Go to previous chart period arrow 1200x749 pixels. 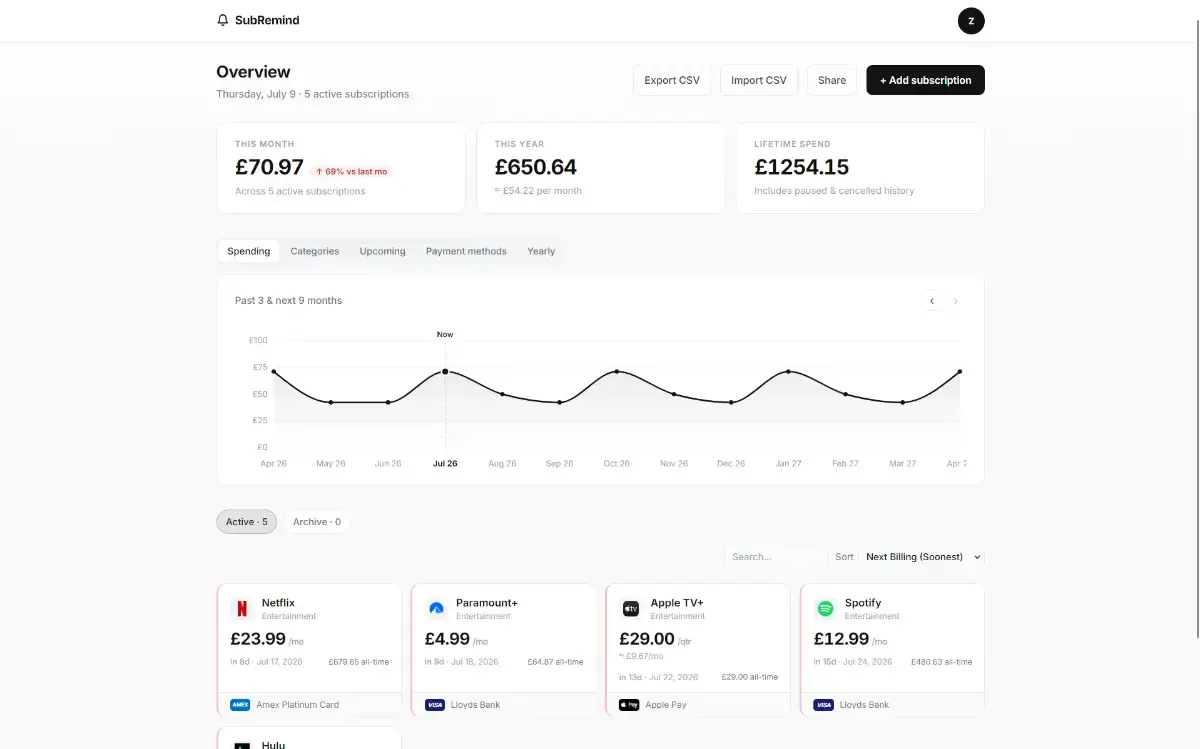coord(932,300)
